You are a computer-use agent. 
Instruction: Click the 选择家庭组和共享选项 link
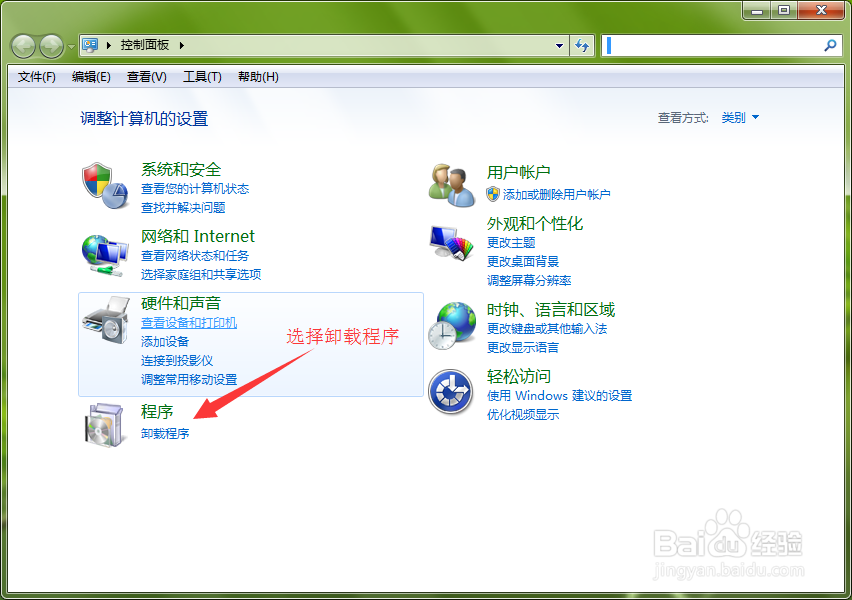pos(201,274)
